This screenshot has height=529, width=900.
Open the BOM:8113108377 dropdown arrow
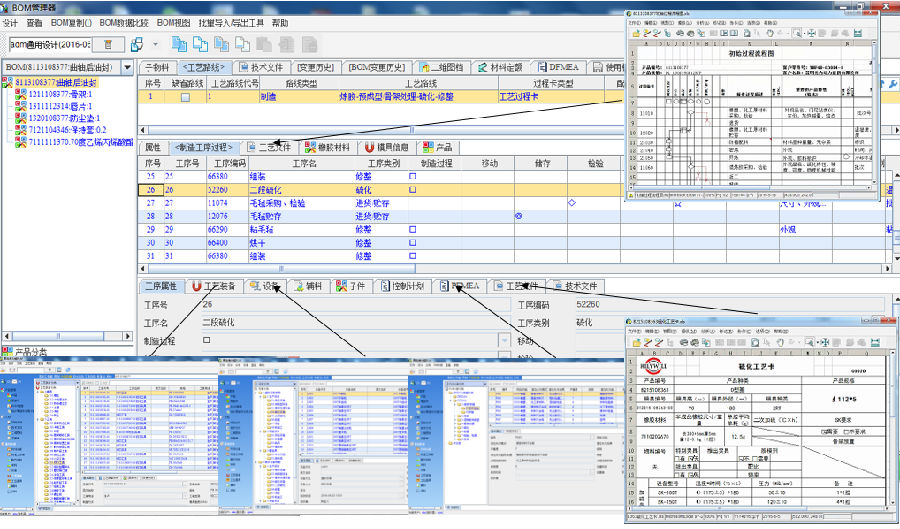(x=127, y=67)
